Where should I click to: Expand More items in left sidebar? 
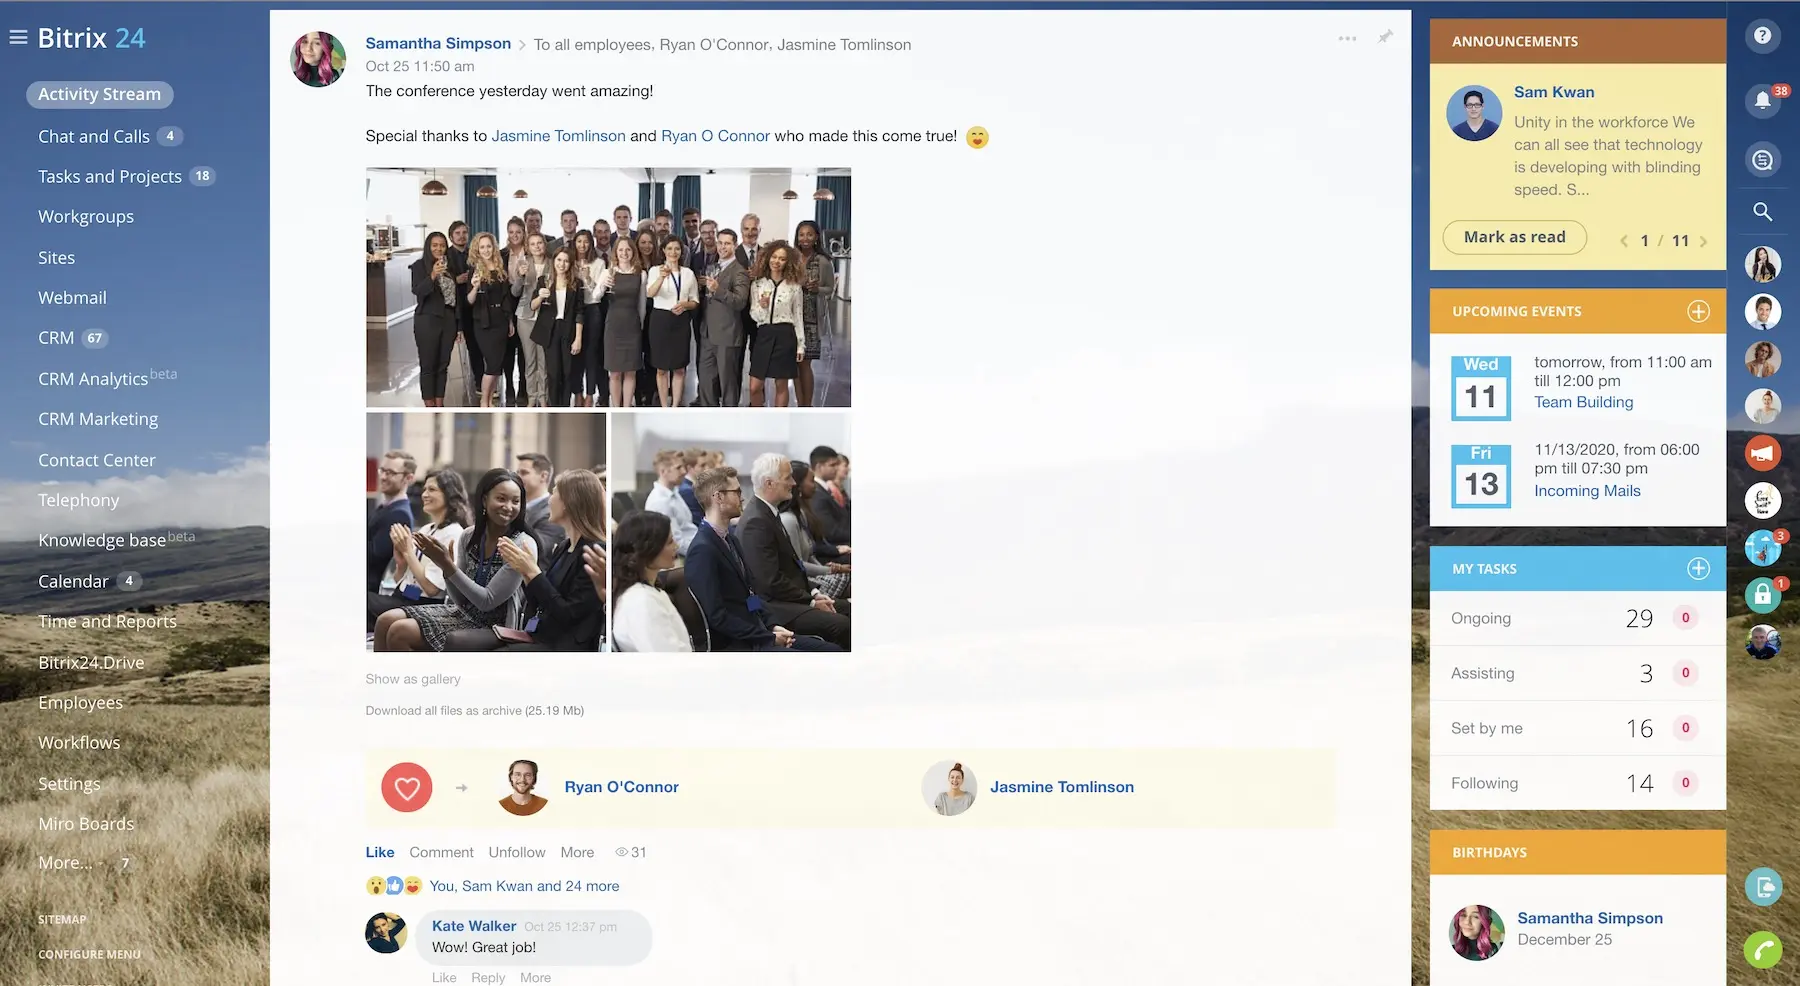(65, 863)
